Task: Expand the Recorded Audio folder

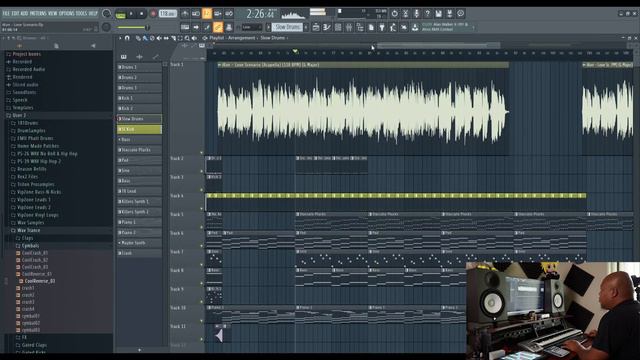Action: tap(29, 69)
